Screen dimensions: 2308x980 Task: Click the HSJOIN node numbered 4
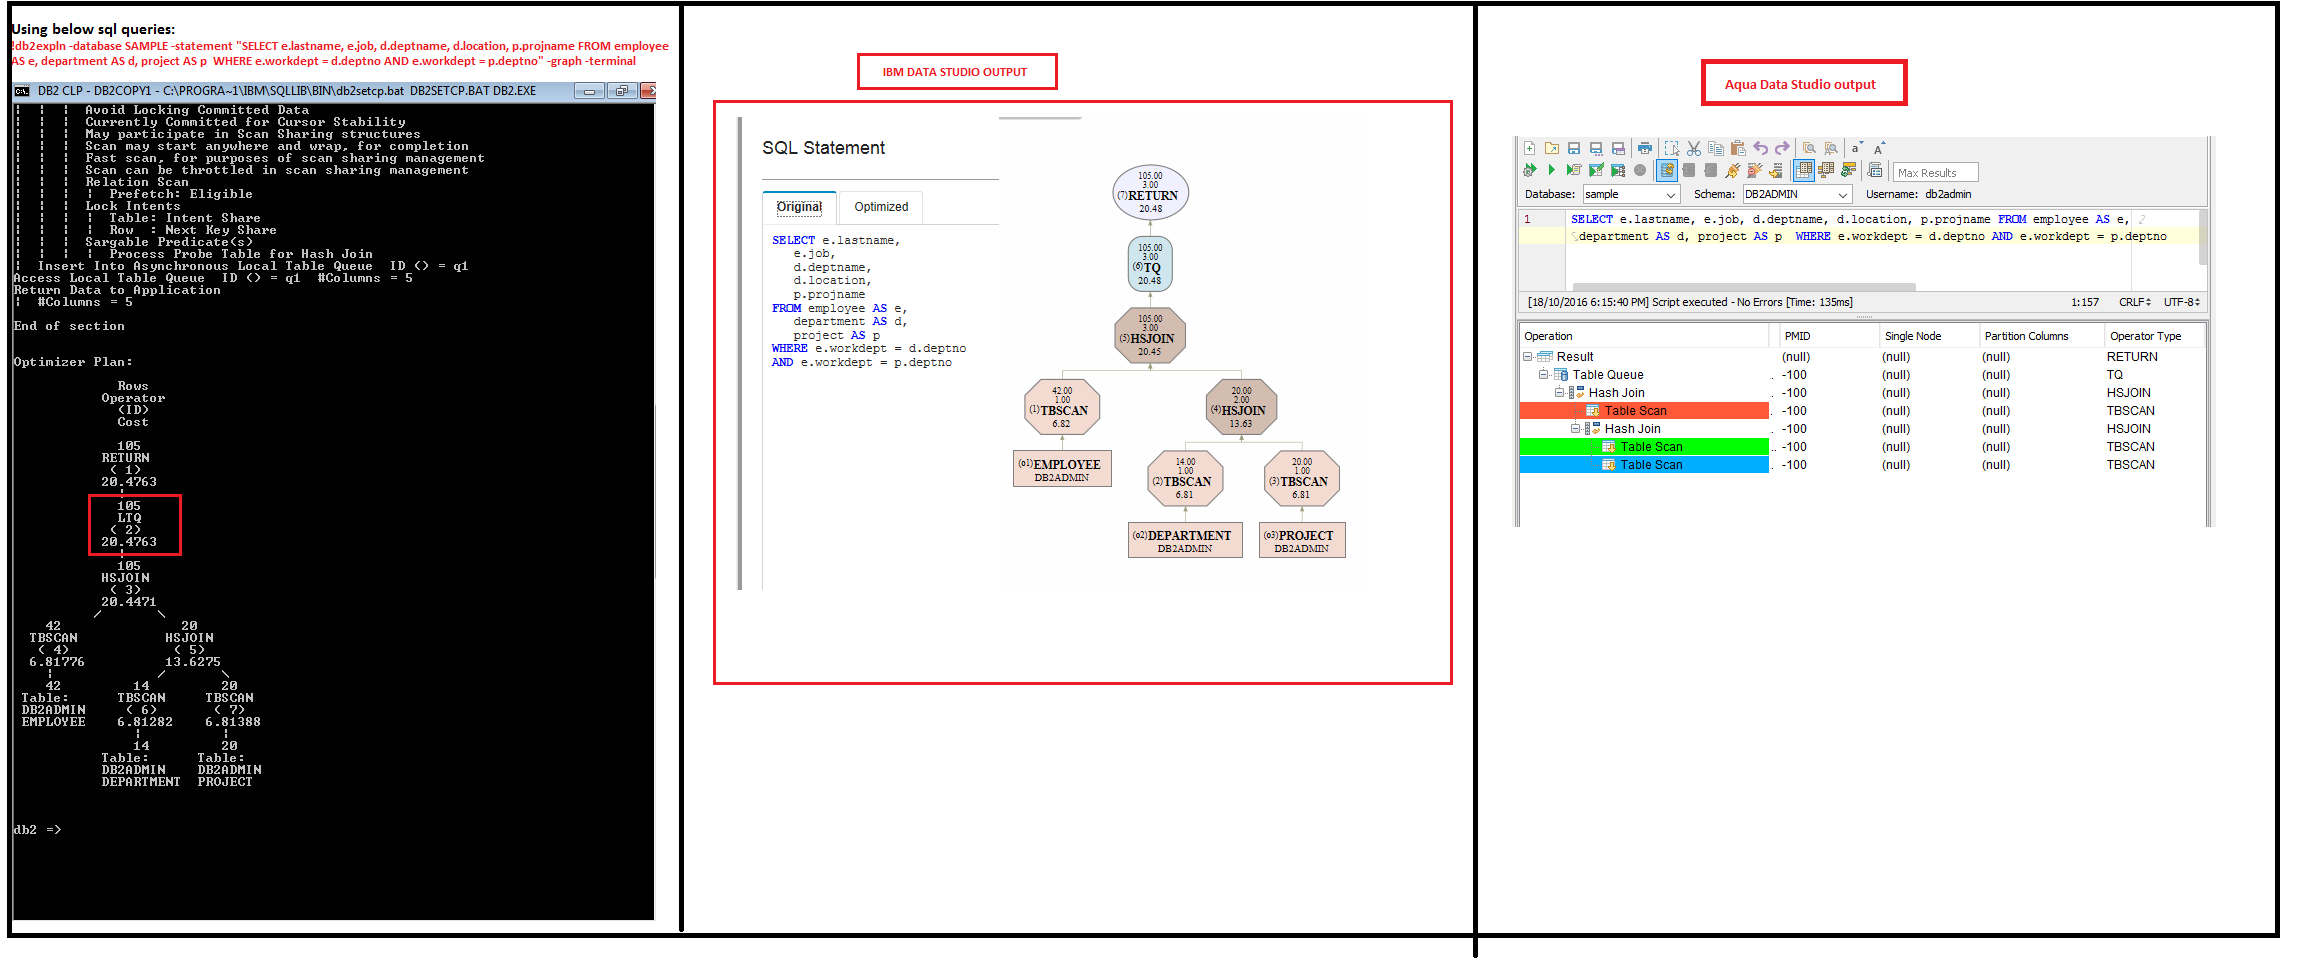pos(1241,407)
